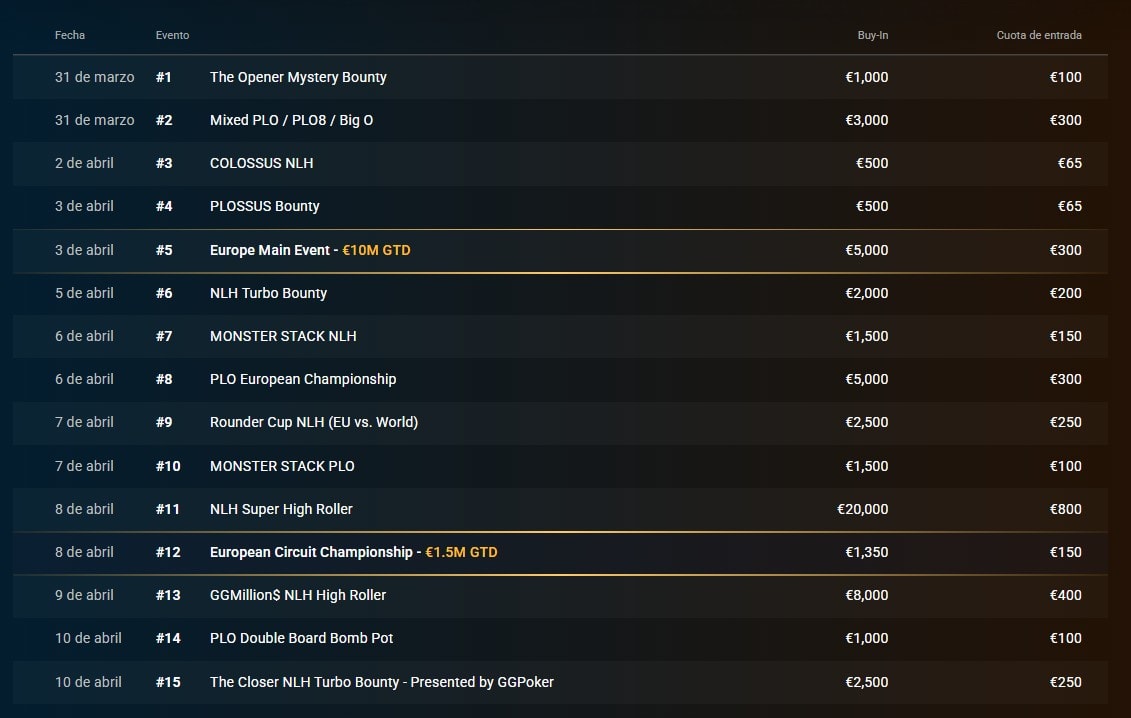Select GGMillion$ NLH High Roller event

pos(298,595)
